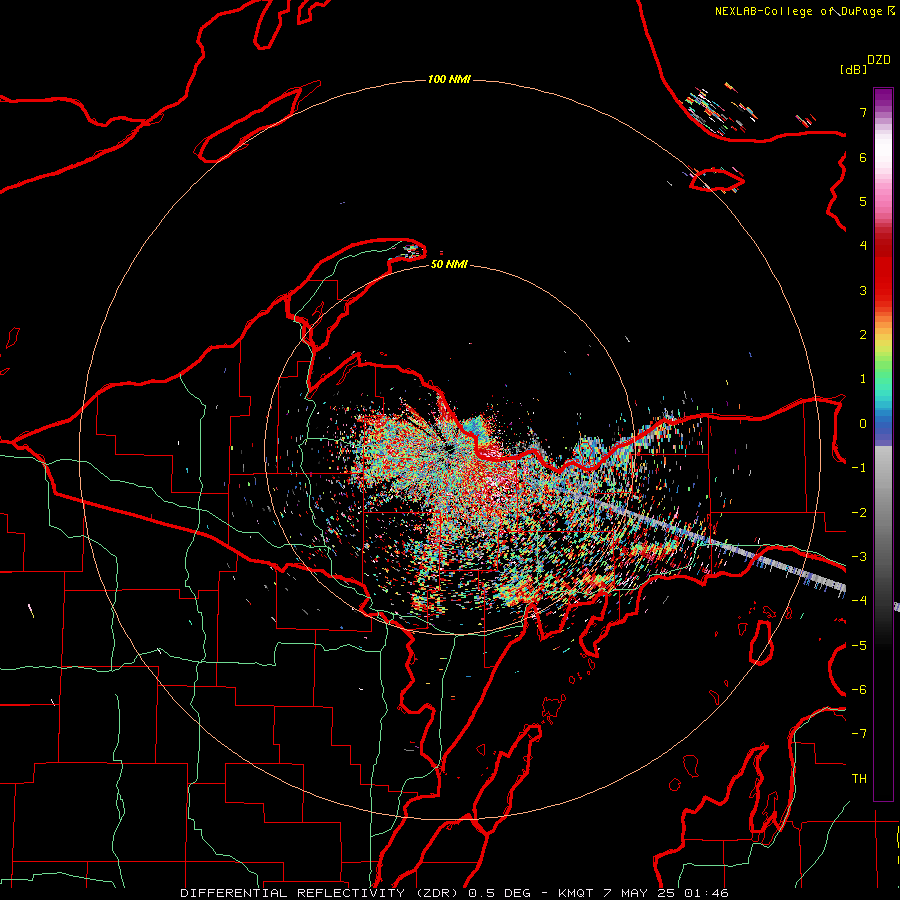The image size is (900, 900).
Task: Click the DIFFERENTIAL REFLECTIVITY (ZDR) title text
Action: point(321,893)
